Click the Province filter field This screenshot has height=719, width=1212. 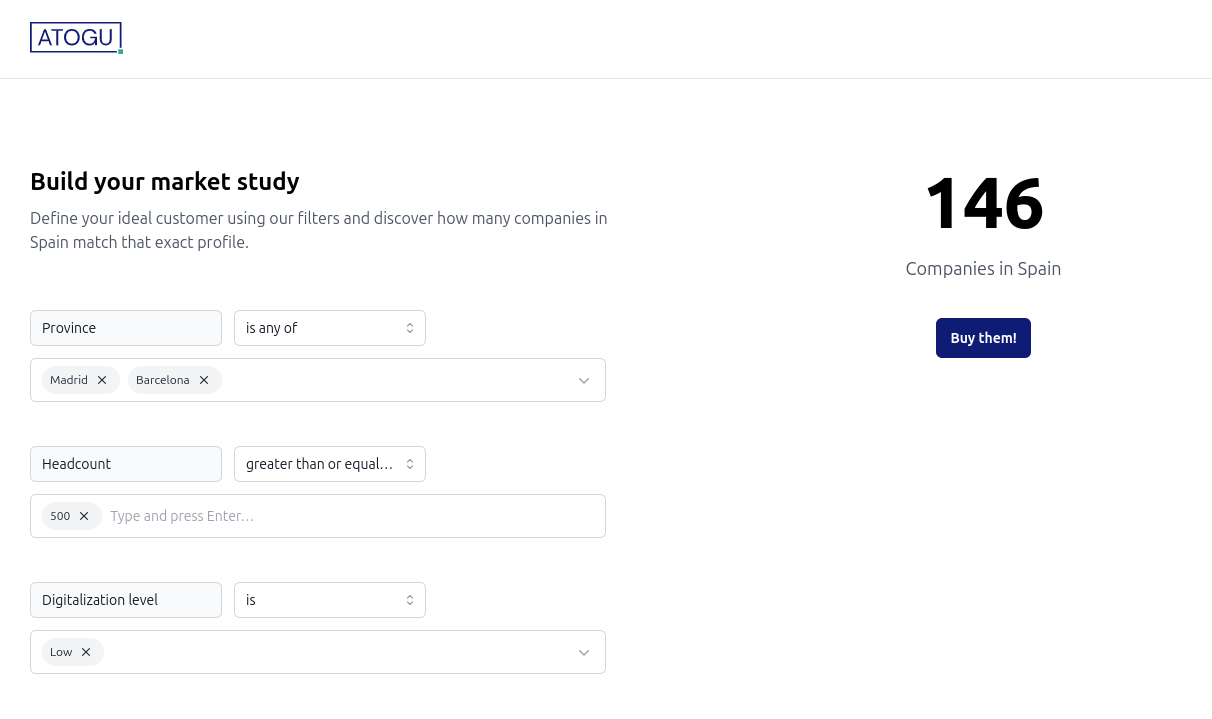126,328
